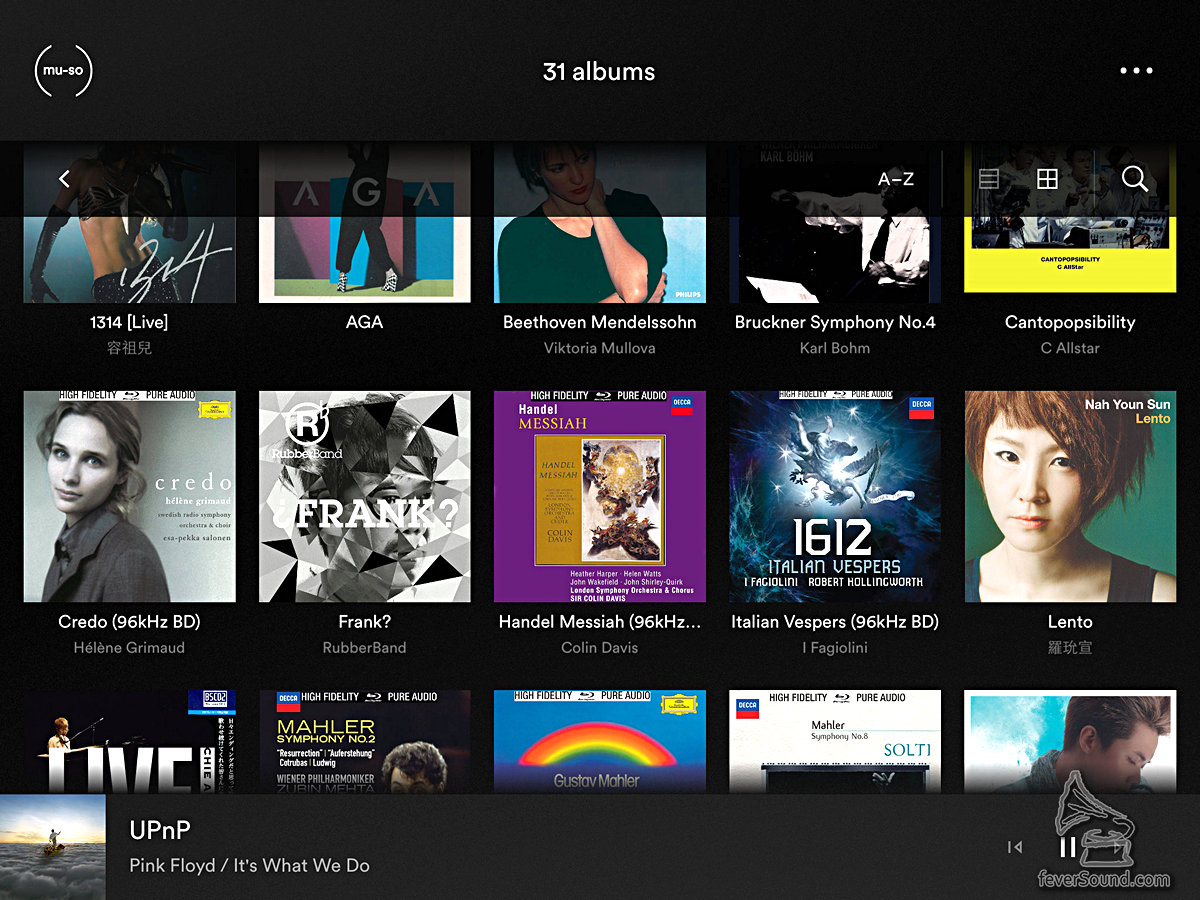
Task: Open the Cantopopsibility album cover
Action: (x=1070, y=218)
